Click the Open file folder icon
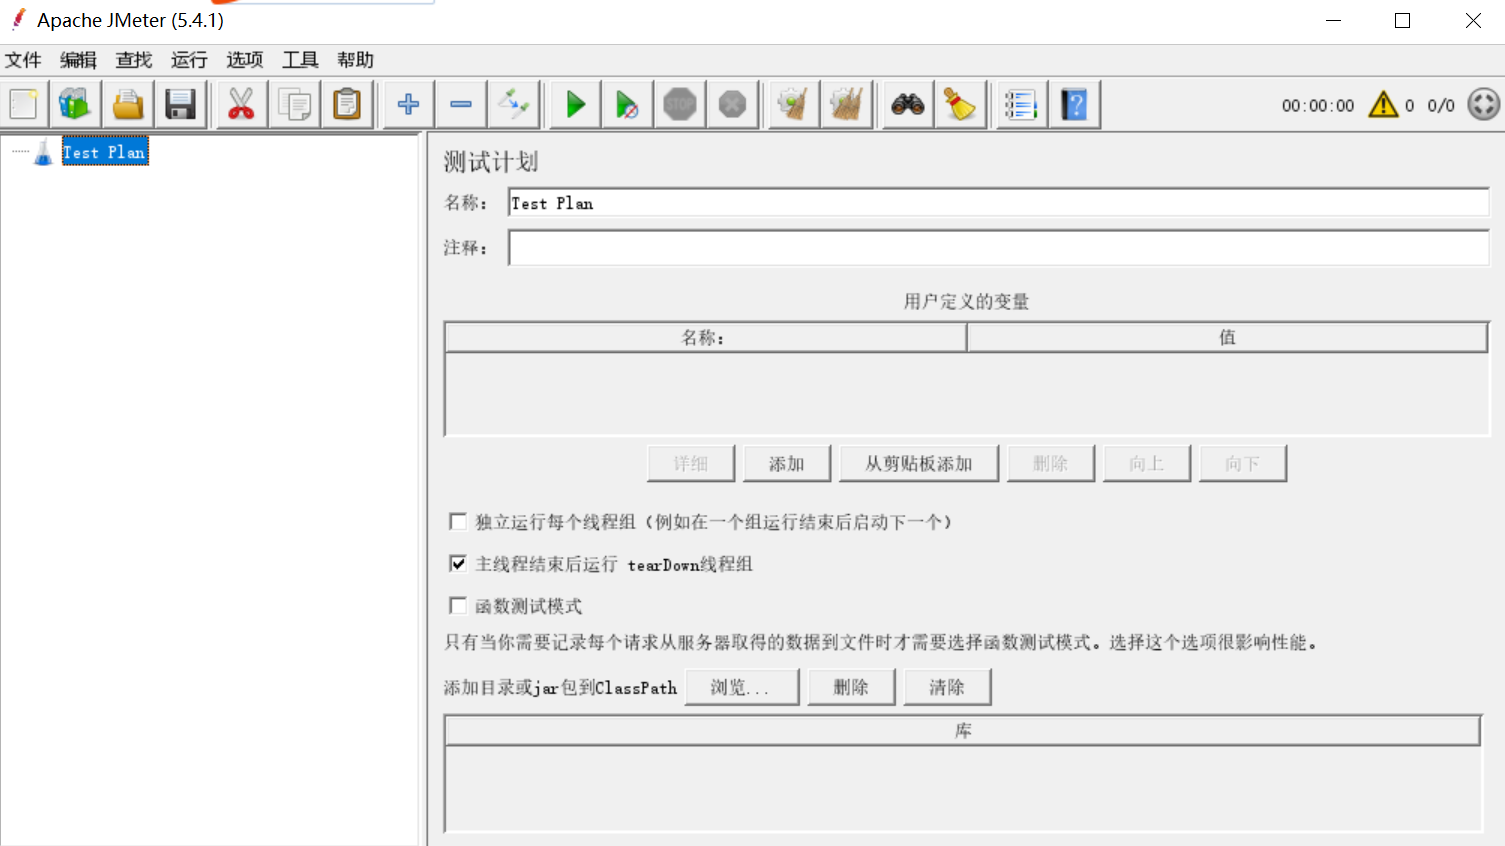1505x846 pixels. 128,104
